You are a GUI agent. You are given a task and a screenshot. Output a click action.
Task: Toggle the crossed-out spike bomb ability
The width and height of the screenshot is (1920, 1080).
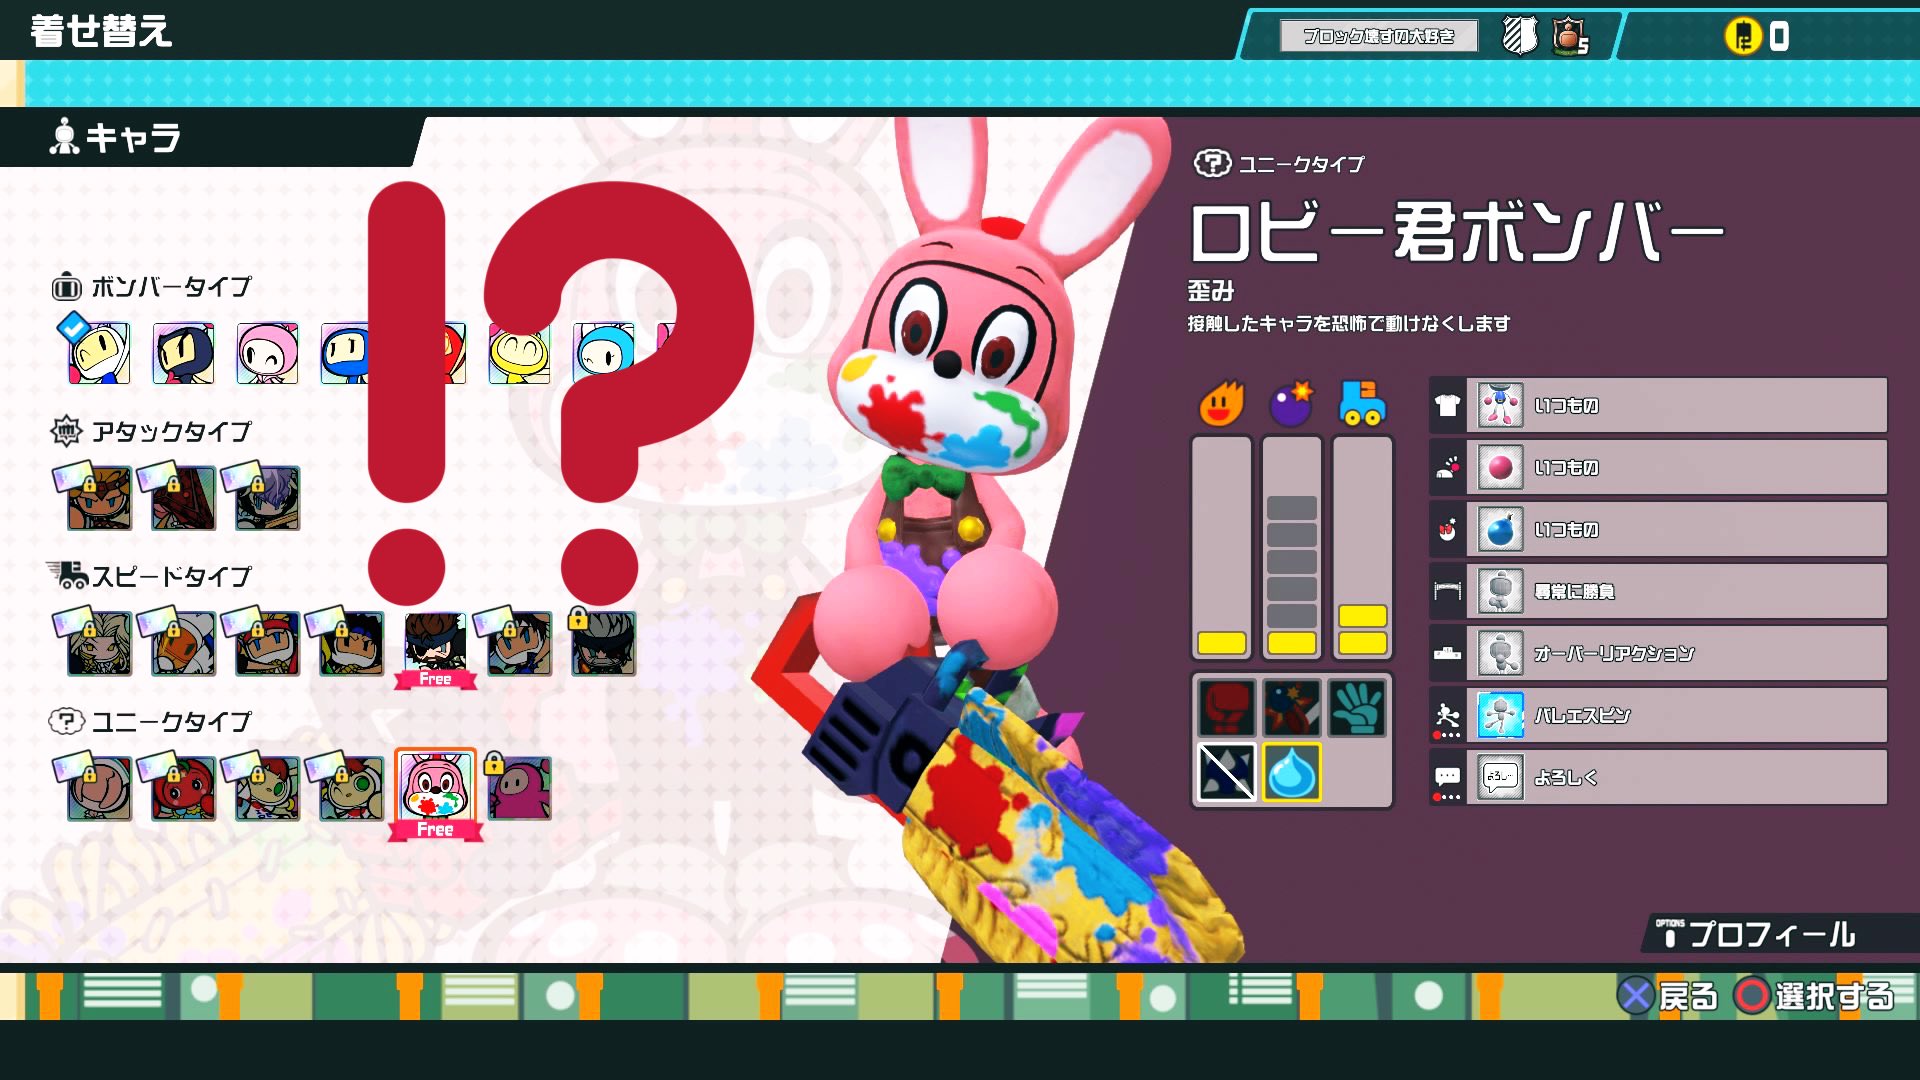coord(1225,772)
